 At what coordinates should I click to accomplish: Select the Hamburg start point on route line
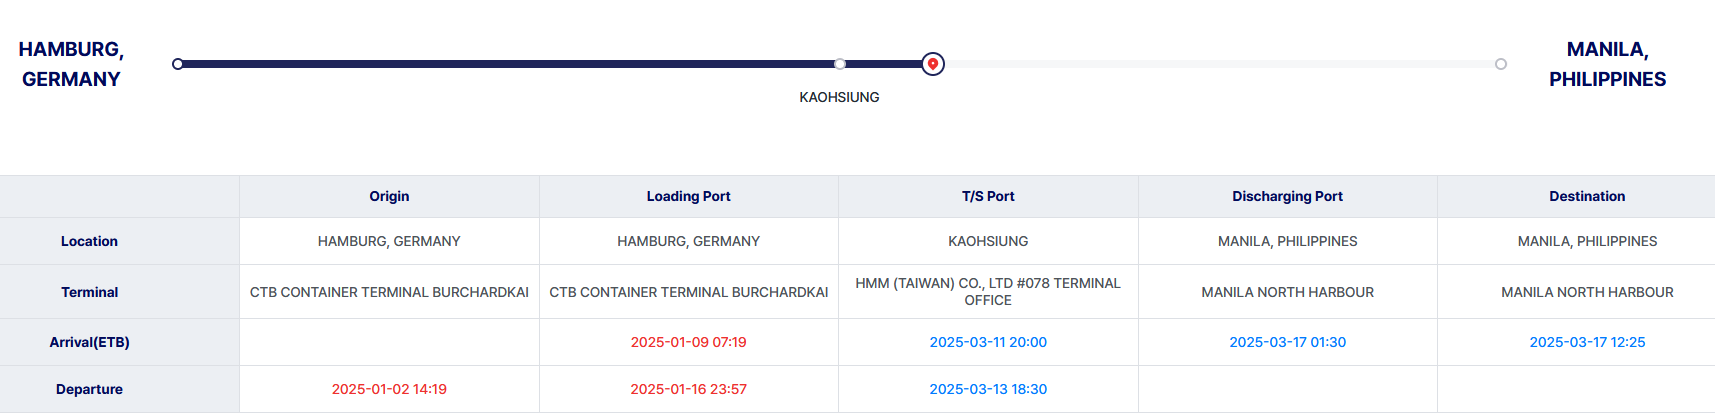click(178, 64)
